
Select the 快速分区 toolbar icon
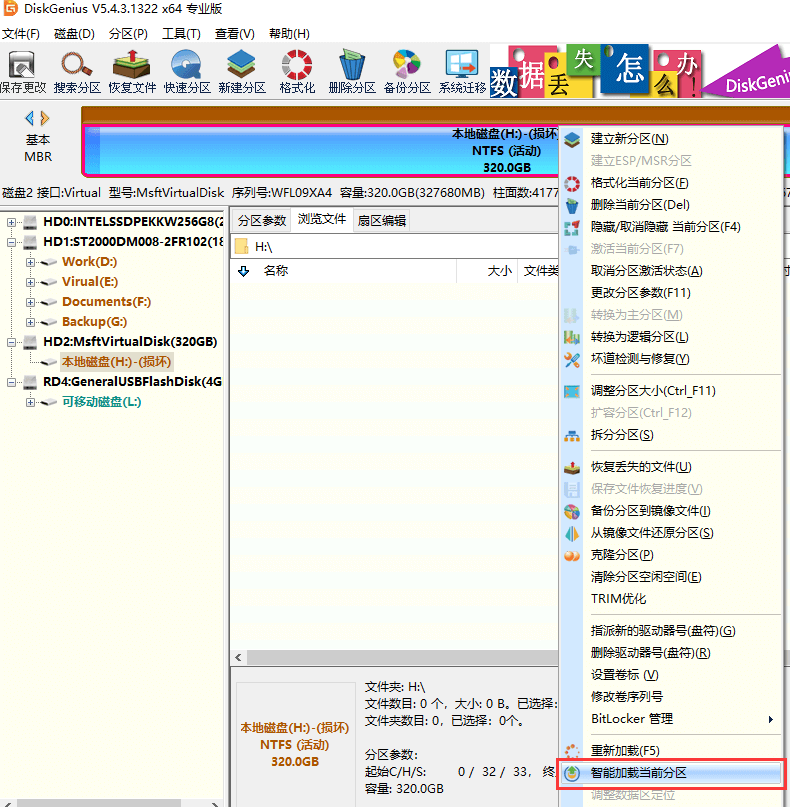point(187,71)
